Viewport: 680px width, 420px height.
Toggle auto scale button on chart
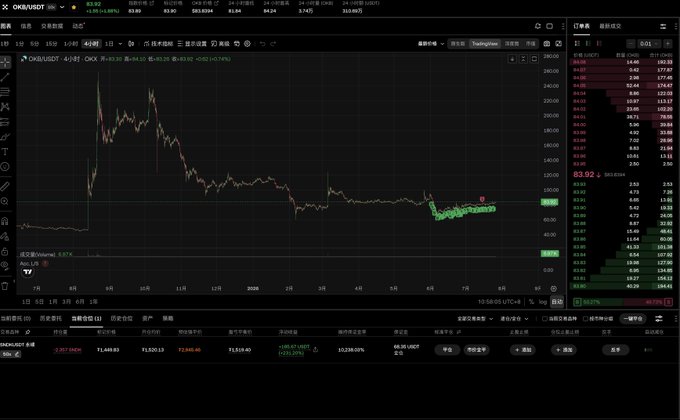(557, 302)
